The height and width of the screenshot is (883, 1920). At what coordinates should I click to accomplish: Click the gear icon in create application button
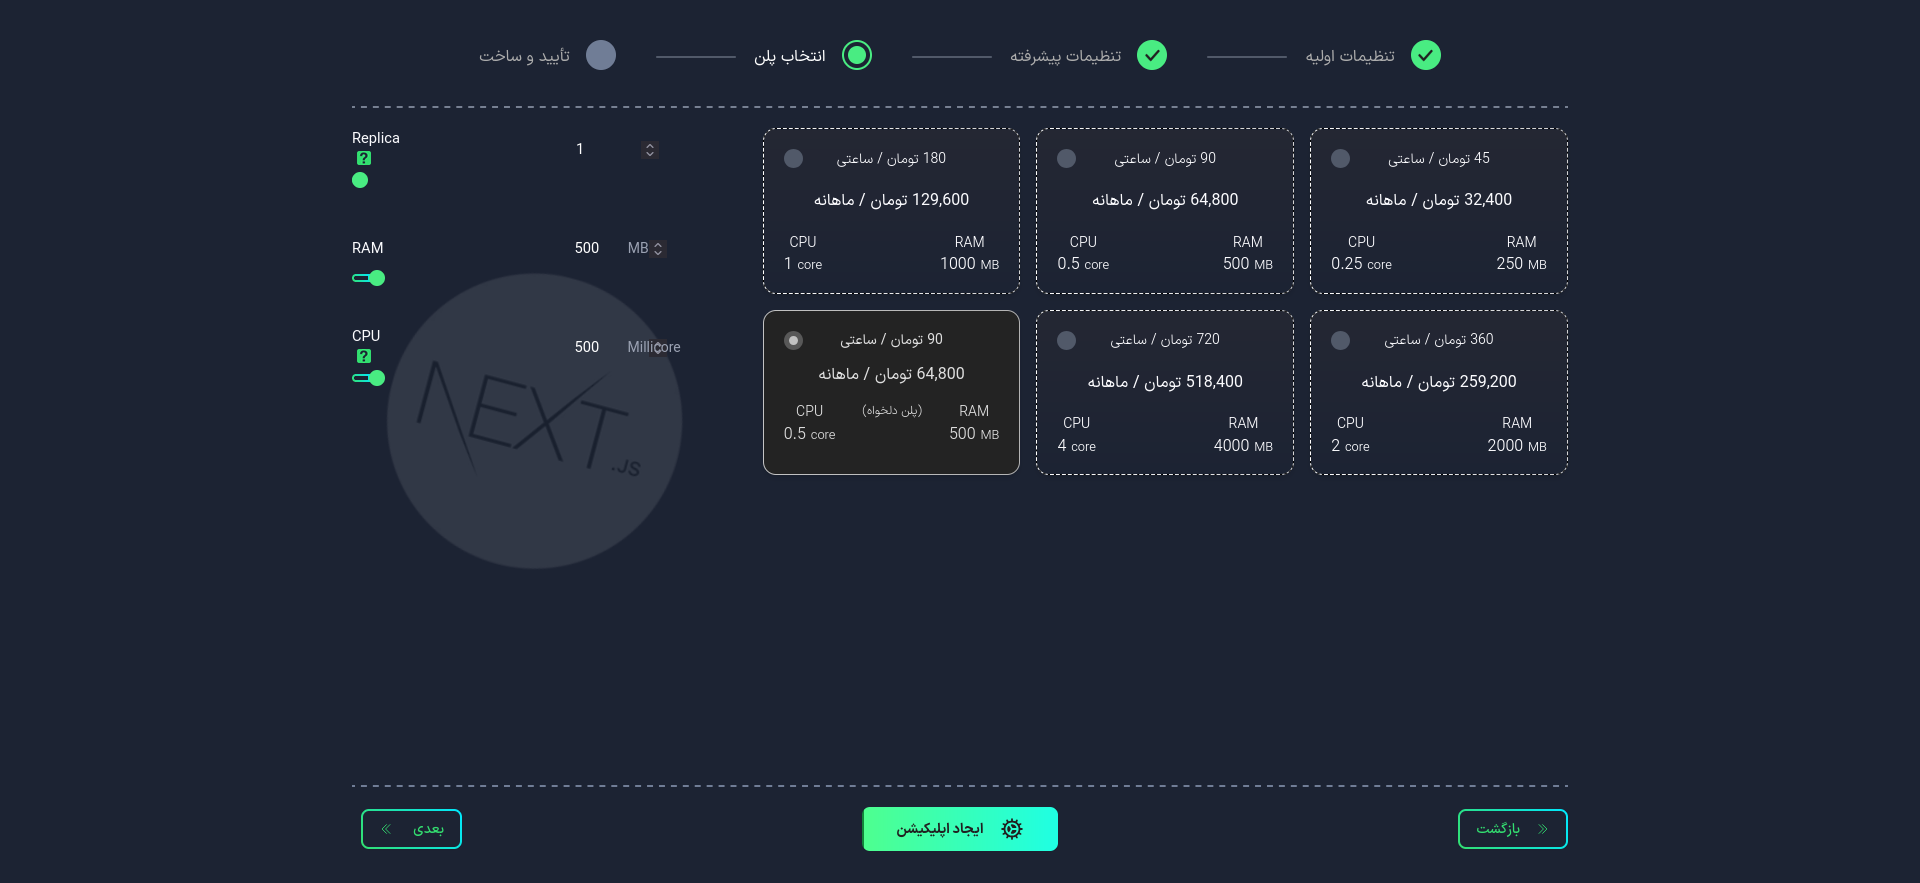pyautogui.click(x=1012, y=829)
